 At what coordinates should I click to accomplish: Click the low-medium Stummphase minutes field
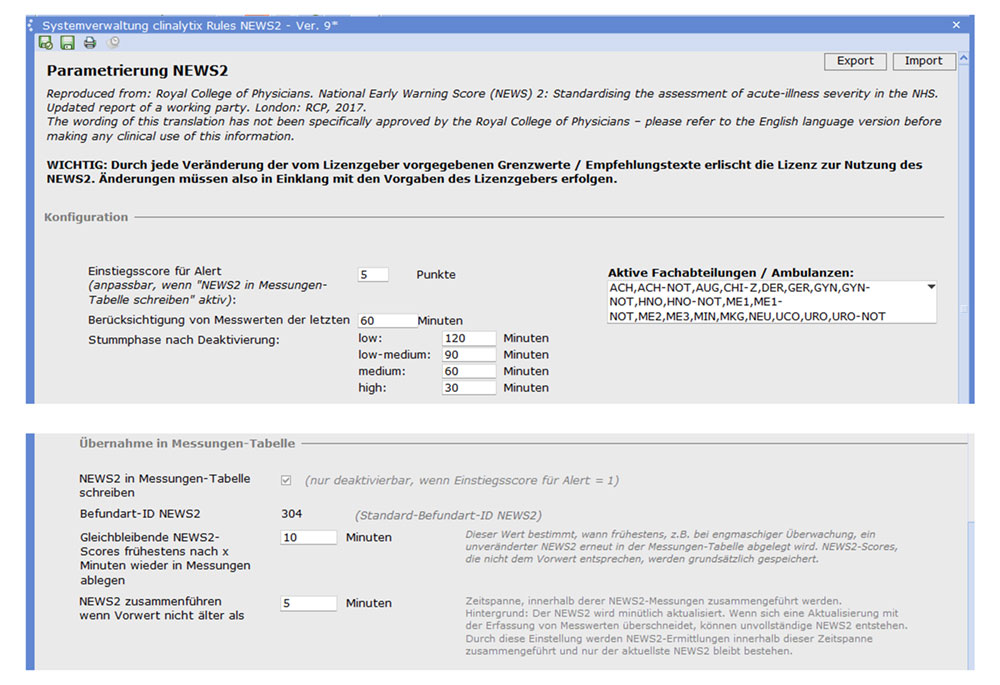coord(469,355)
